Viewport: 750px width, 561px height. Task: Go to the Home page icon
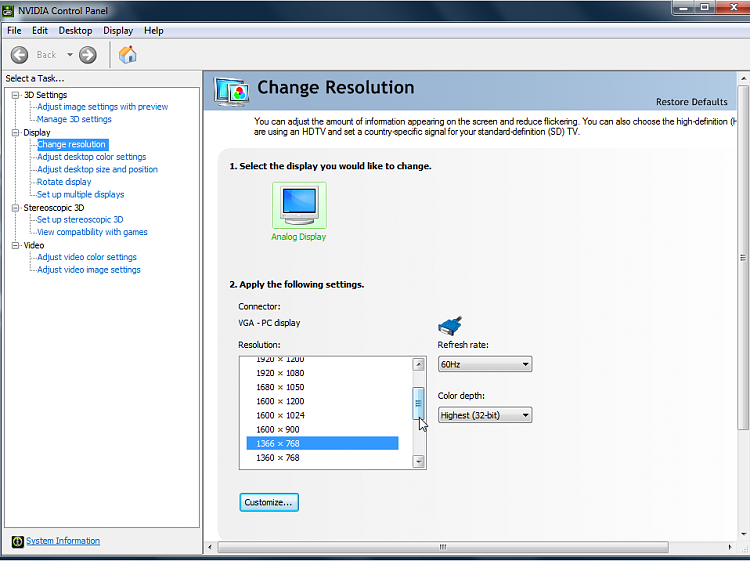click(128, 55)
